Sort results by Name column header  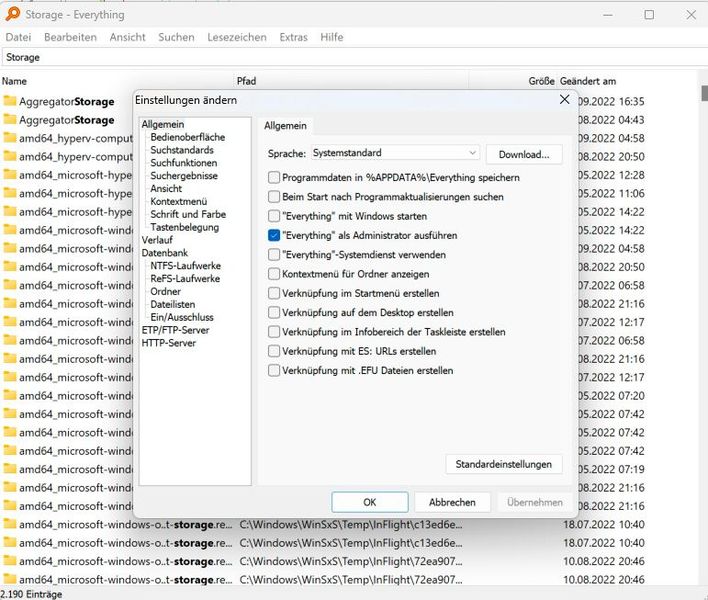(15, 80)
